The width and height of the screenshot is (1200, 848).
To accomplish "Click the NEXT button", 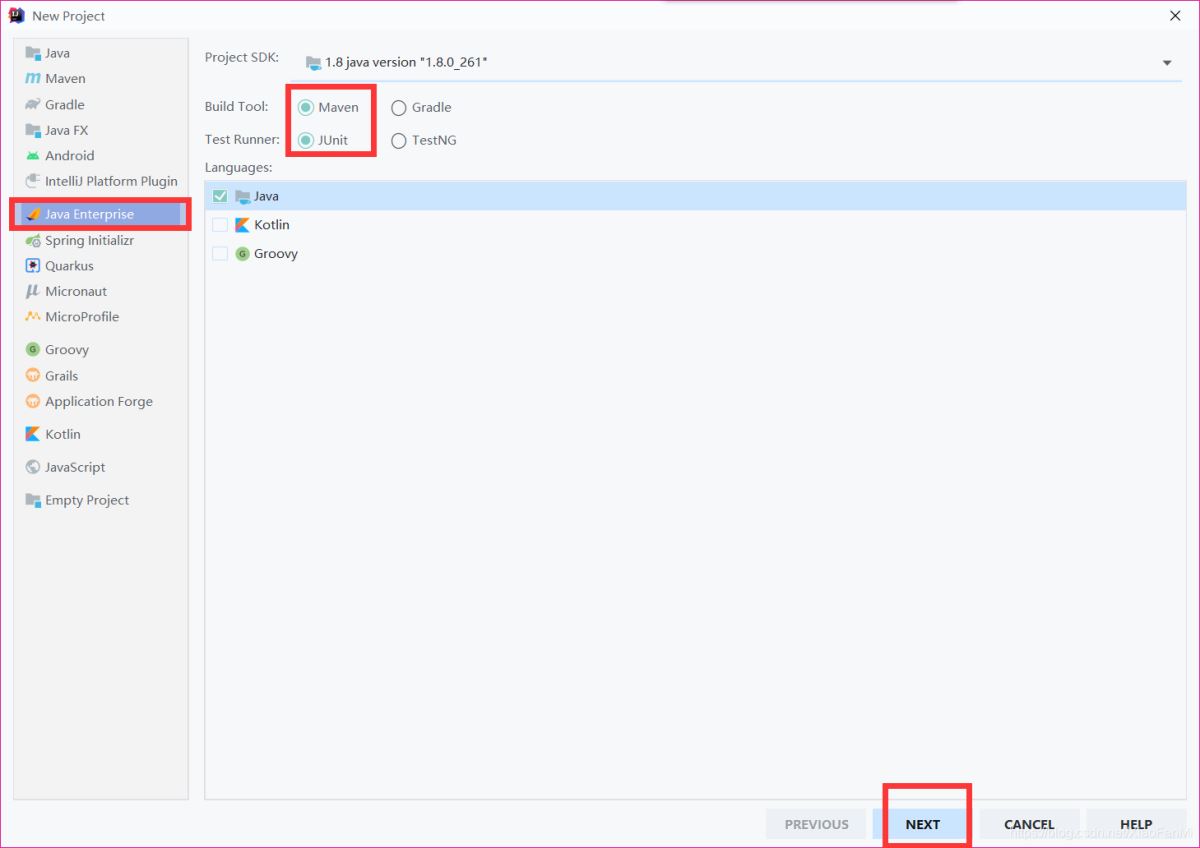I will [922, 824].
